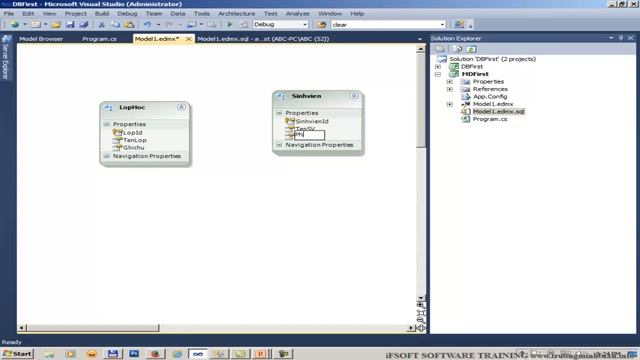Click the Solution Explorer Refresh icon
Image resolution: width=640 pixels, height=360 pixels.
pyautogui.click(x=471, y=49)
